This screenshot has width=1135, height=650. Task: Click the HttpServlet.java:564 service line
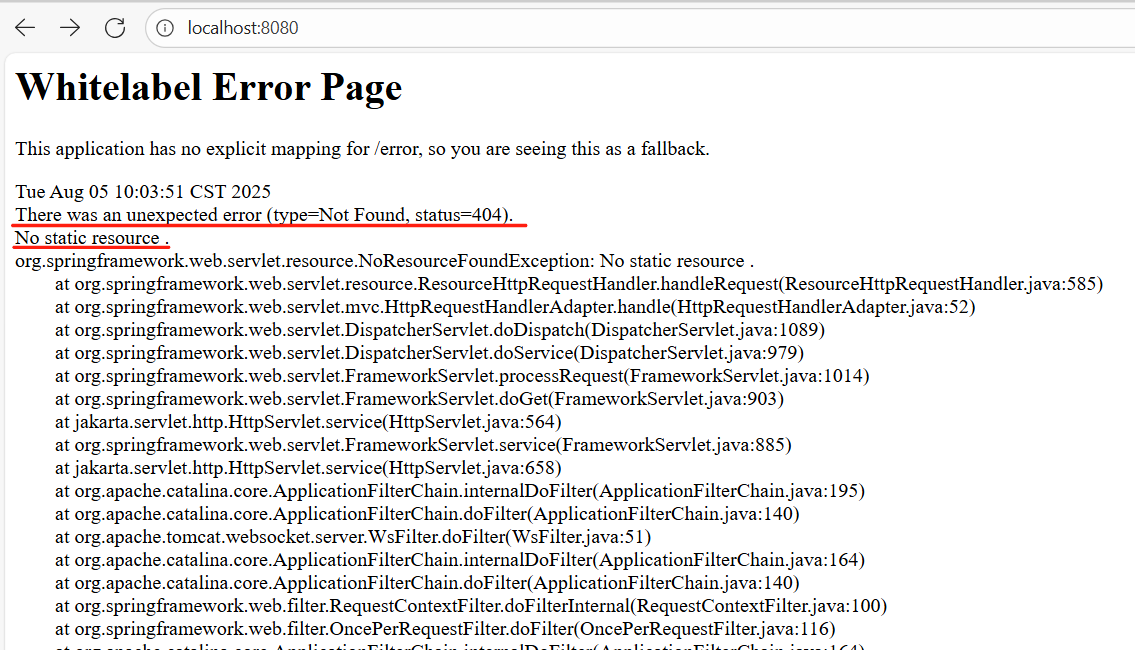308,422
